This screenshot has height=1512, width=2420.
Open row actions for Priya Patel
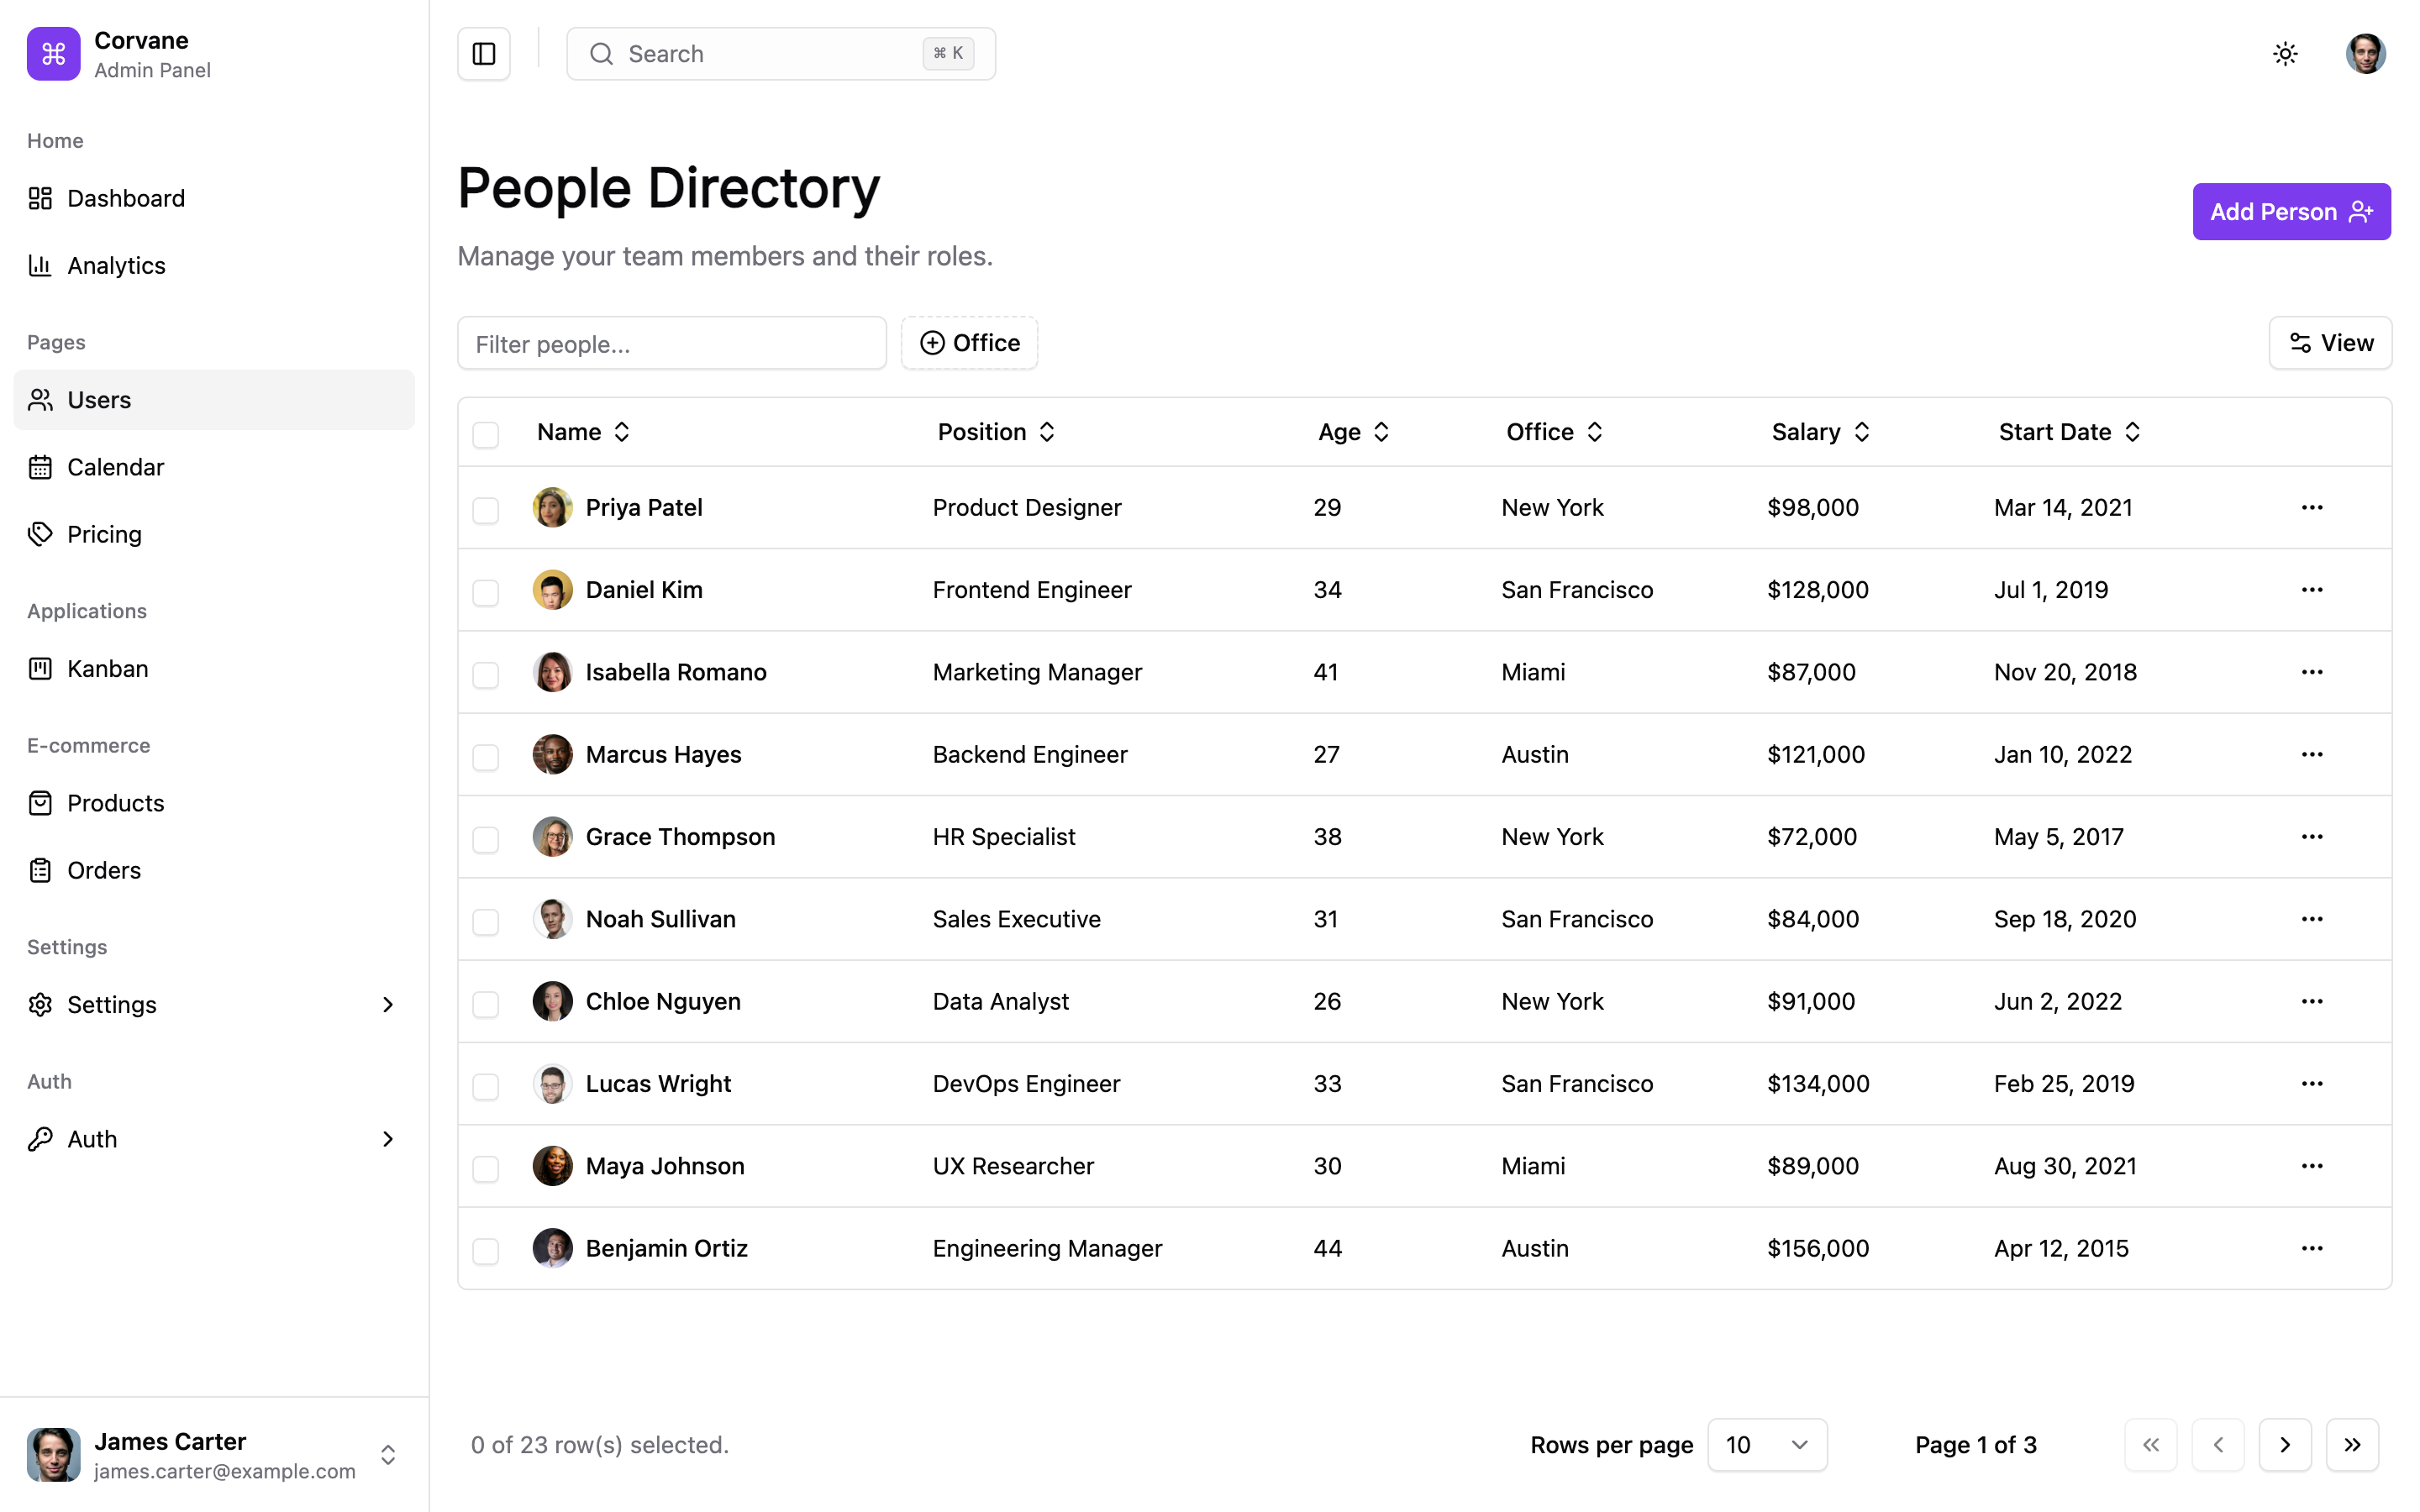coord(2312,508)
